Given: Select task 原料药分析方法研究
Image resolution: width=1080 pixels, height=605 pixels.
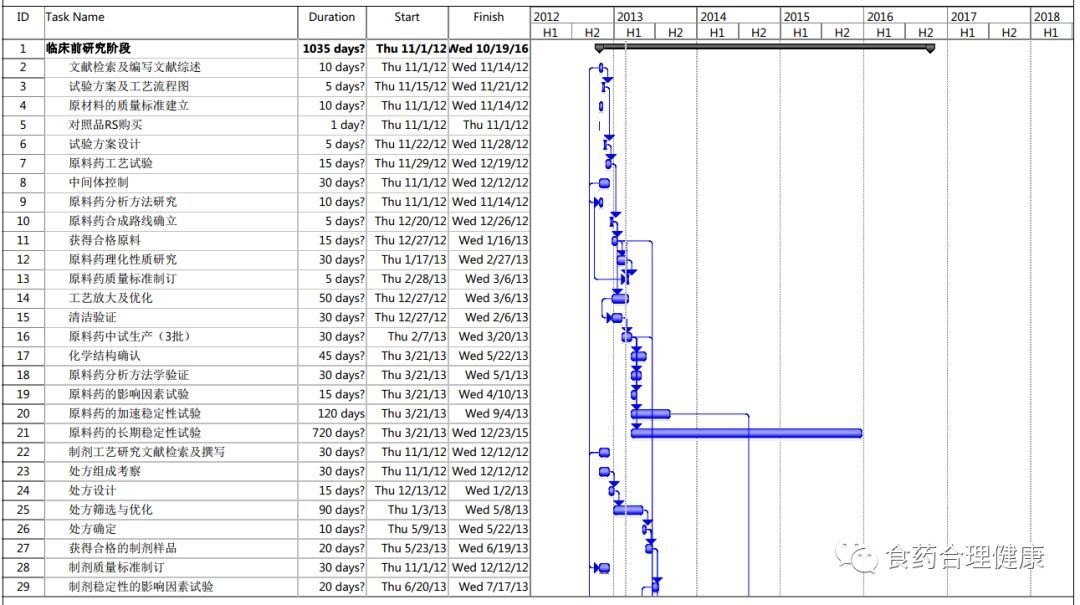Looking at the screenshot, I should (123, 202).
